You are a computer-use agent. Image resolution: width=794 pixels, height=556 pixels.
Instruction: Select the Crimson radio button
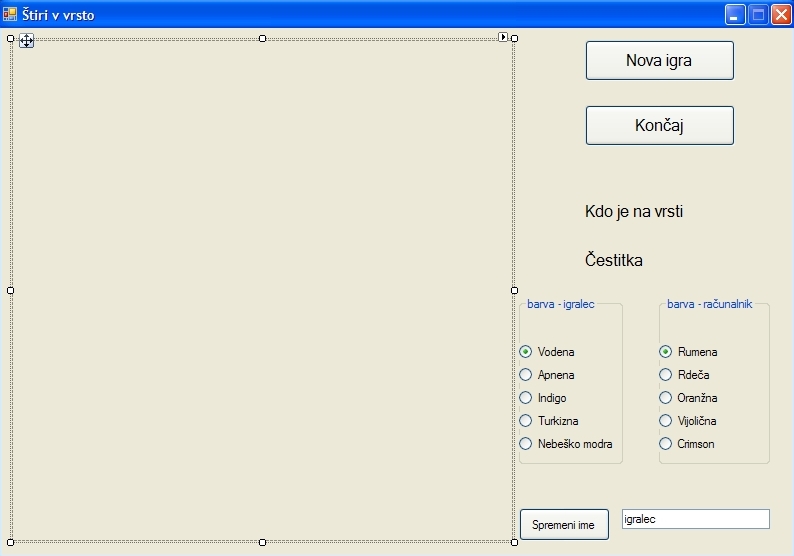666,444
